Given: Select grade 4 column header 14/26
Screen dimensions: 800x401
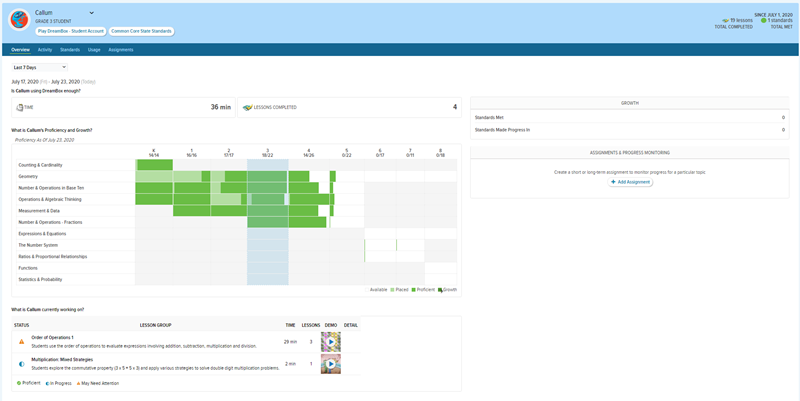Looking at the screenshot, I should tap(308, 153).
